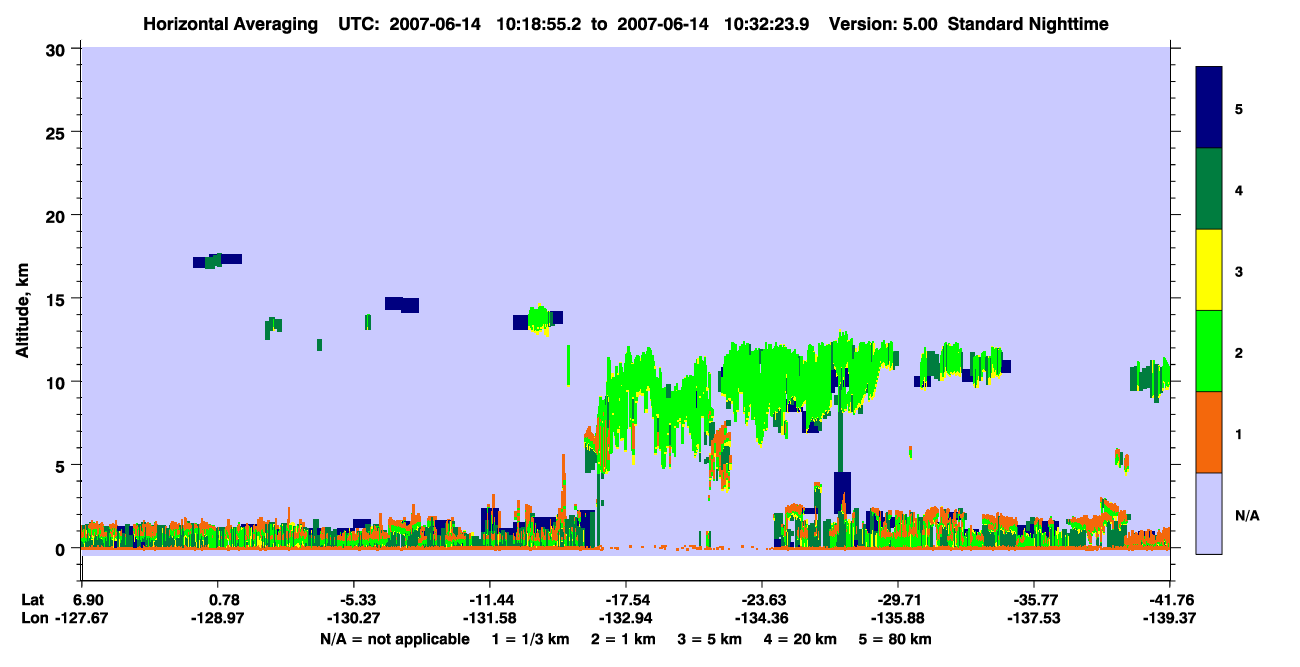Click the longitude value '-135.88'
The height and width of the screenshot is (667, 1300).
(x=898, y=618)
